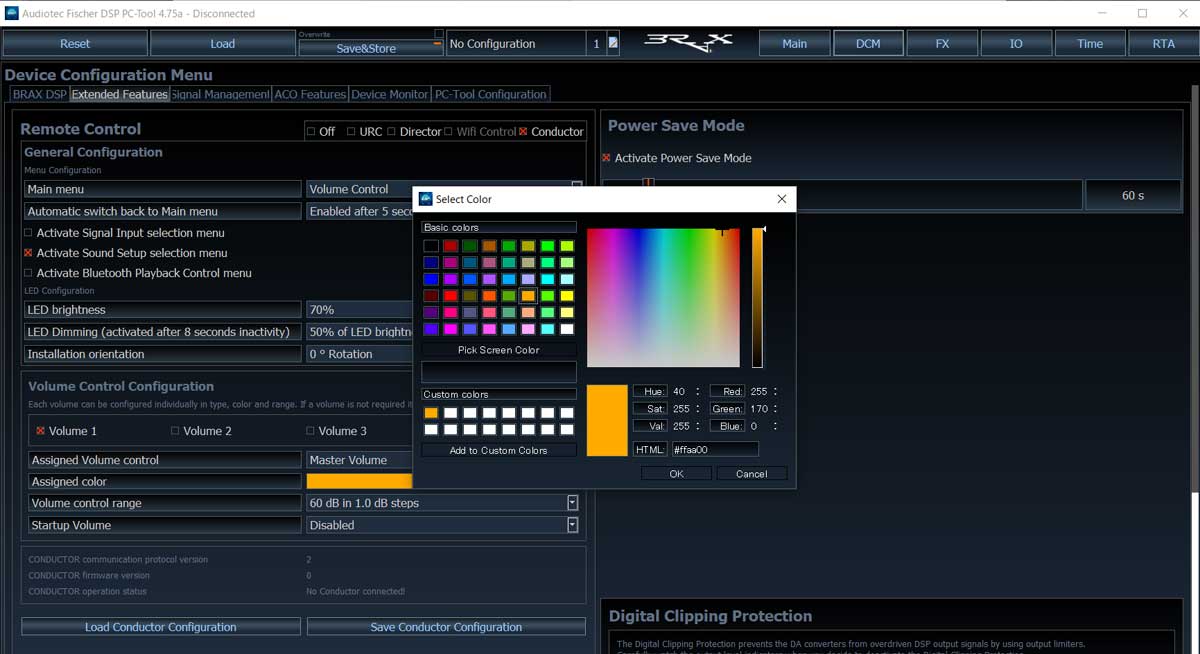Select the URC remote control option
This screenshot has width=1200, height=654.
(351, 132)
